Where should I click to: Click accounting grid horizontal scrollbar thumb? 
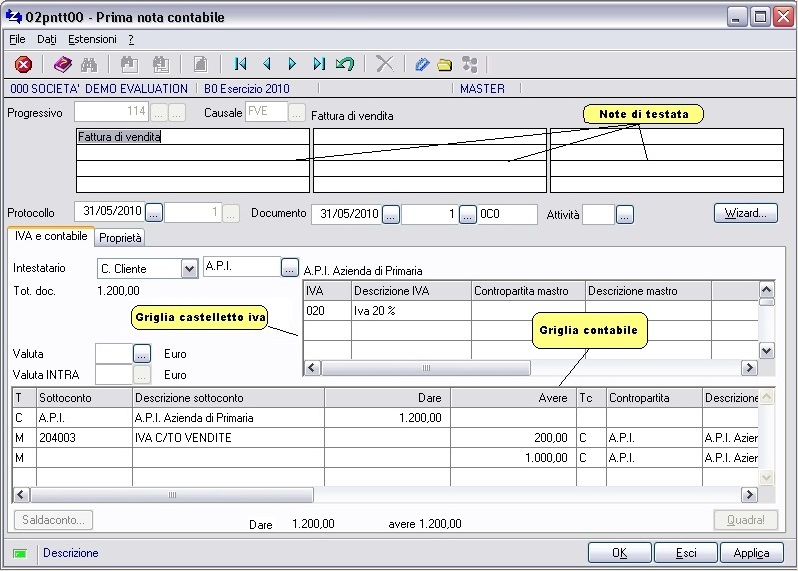172,494
